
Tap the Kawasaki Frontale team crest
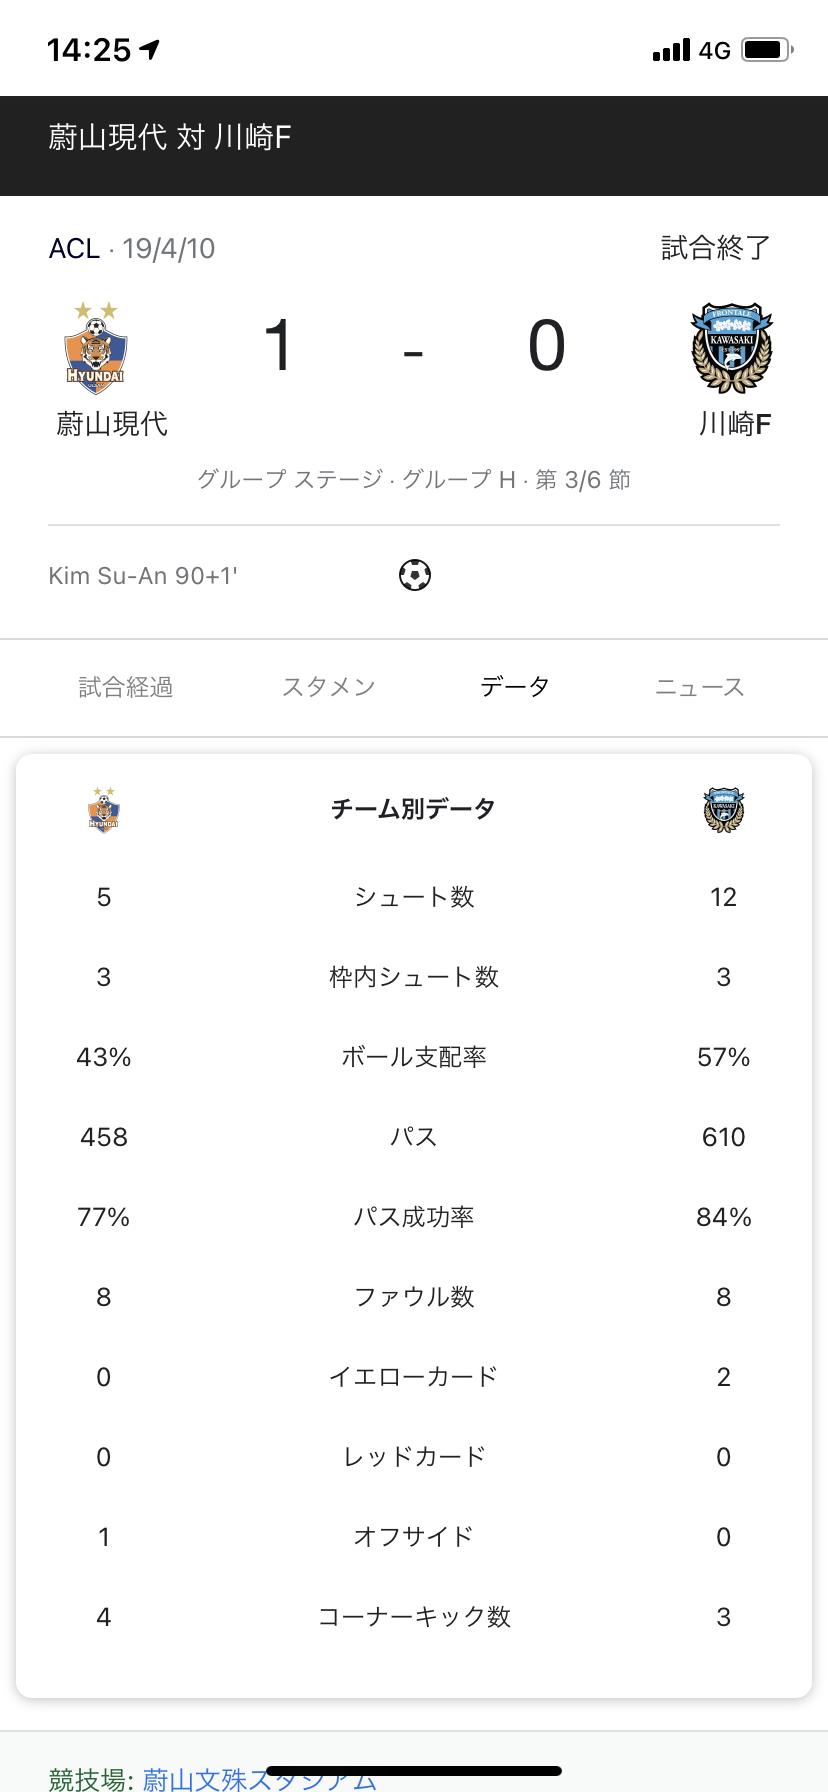(732, 348)
